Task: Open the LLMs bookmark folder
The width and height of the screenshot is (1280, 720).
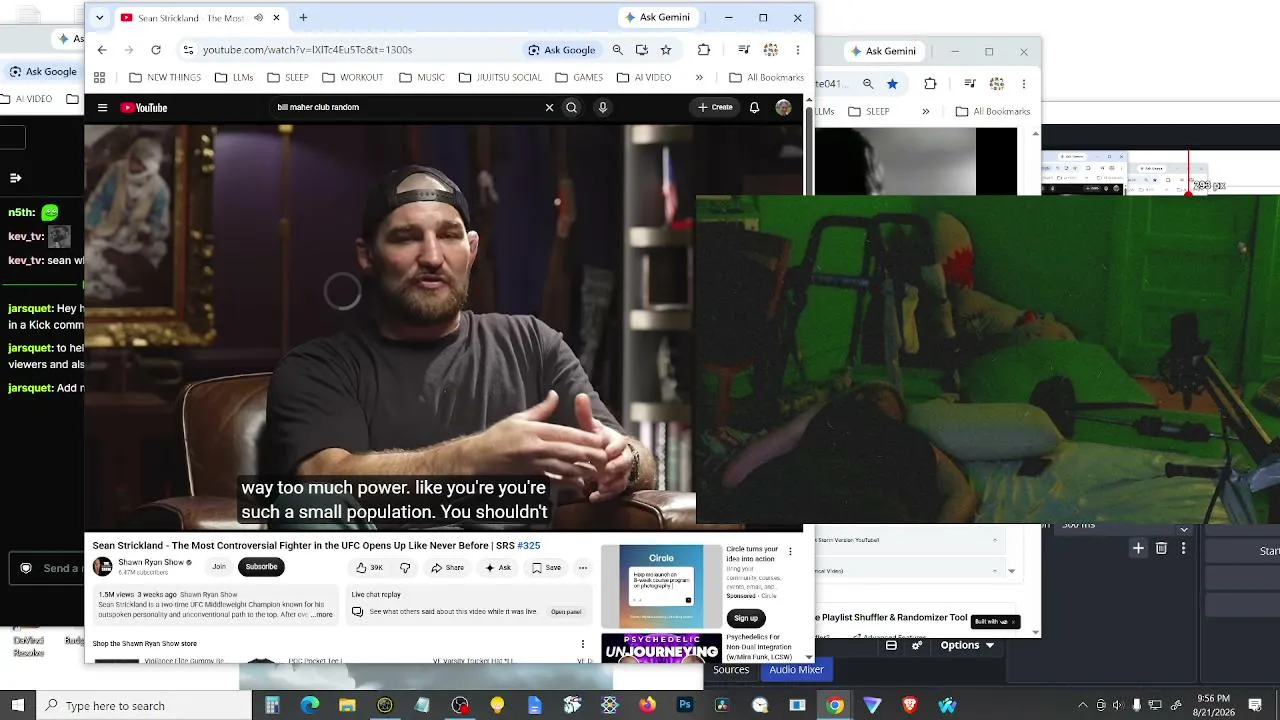Action: [233, 77]
